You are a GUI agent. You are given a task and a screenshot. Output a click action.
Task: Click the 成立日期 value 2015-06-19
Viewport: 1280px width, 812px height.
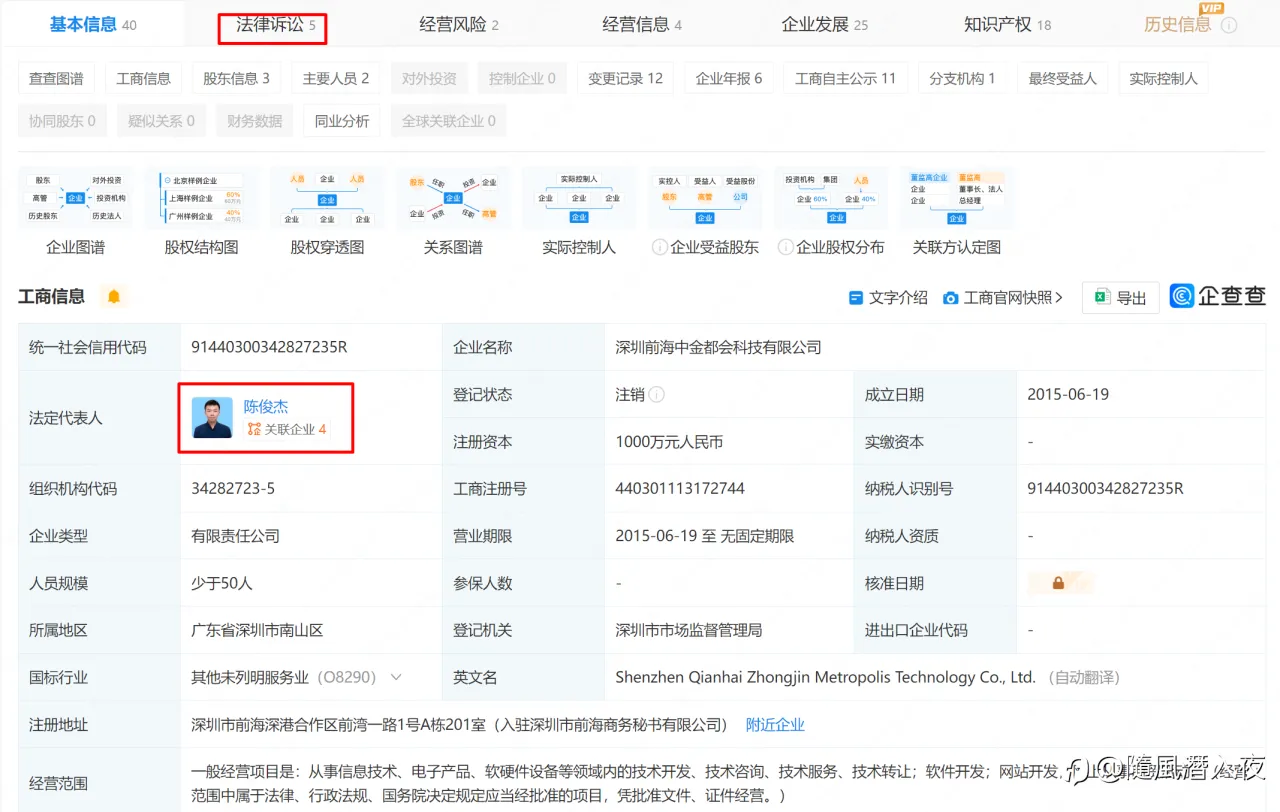click(x=1068, y=394)
